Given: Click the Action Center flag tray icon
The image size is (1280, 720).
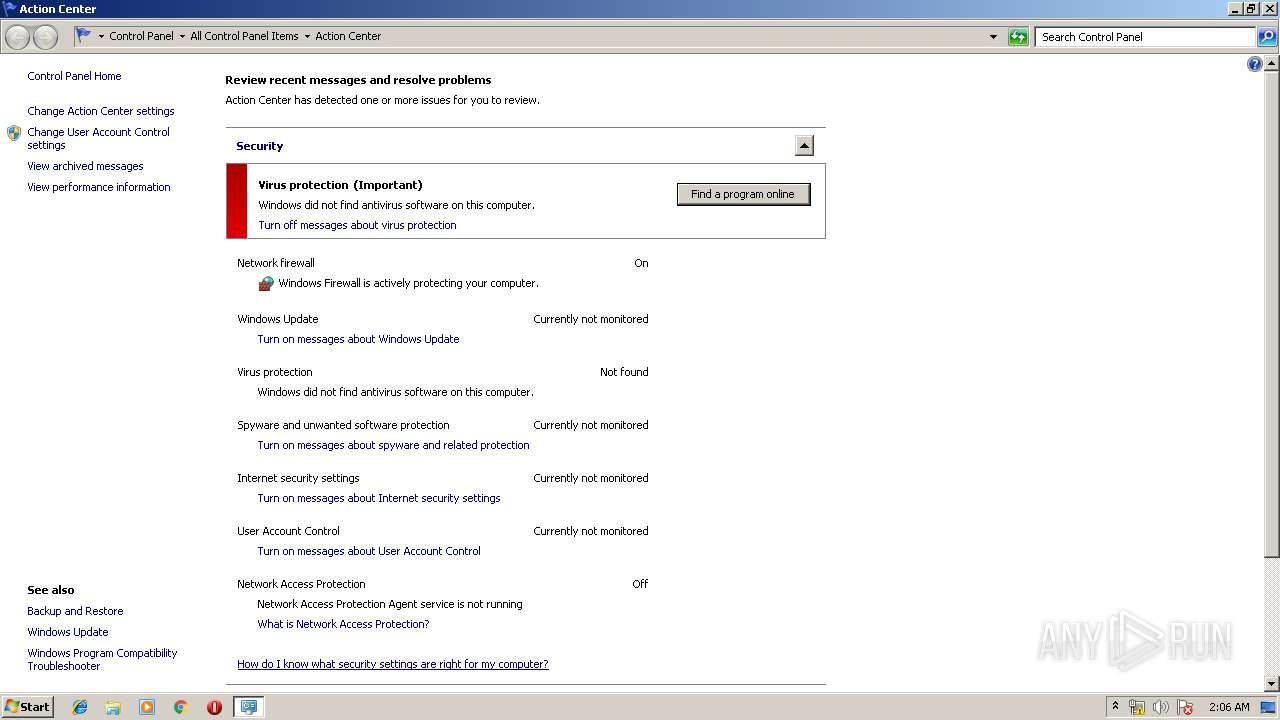Looking at the screenshot, I should tap(1185, 707).
